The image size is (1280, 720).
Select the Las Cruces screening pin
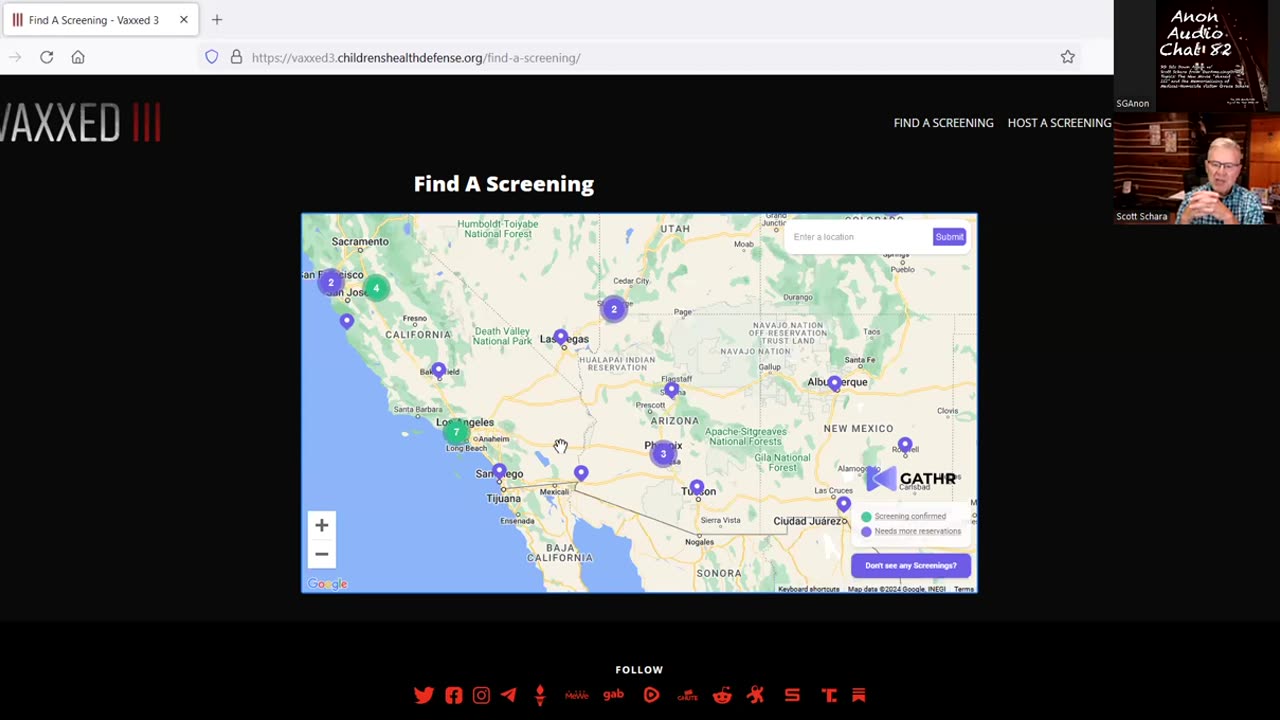point(844,505)
